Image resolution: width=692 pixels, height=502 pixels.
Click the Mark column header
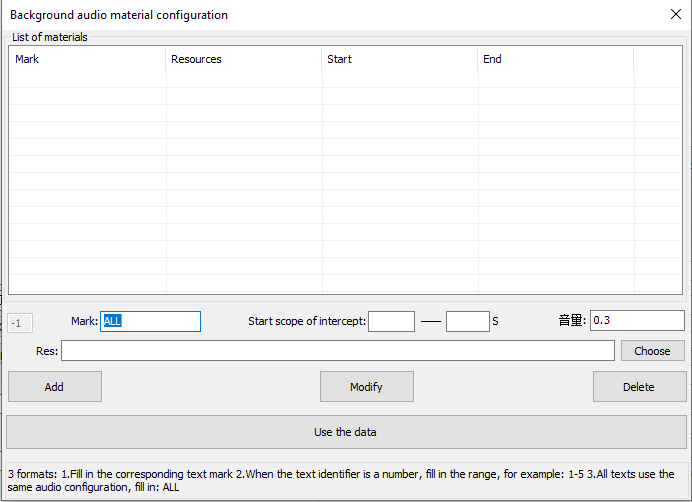87,59
